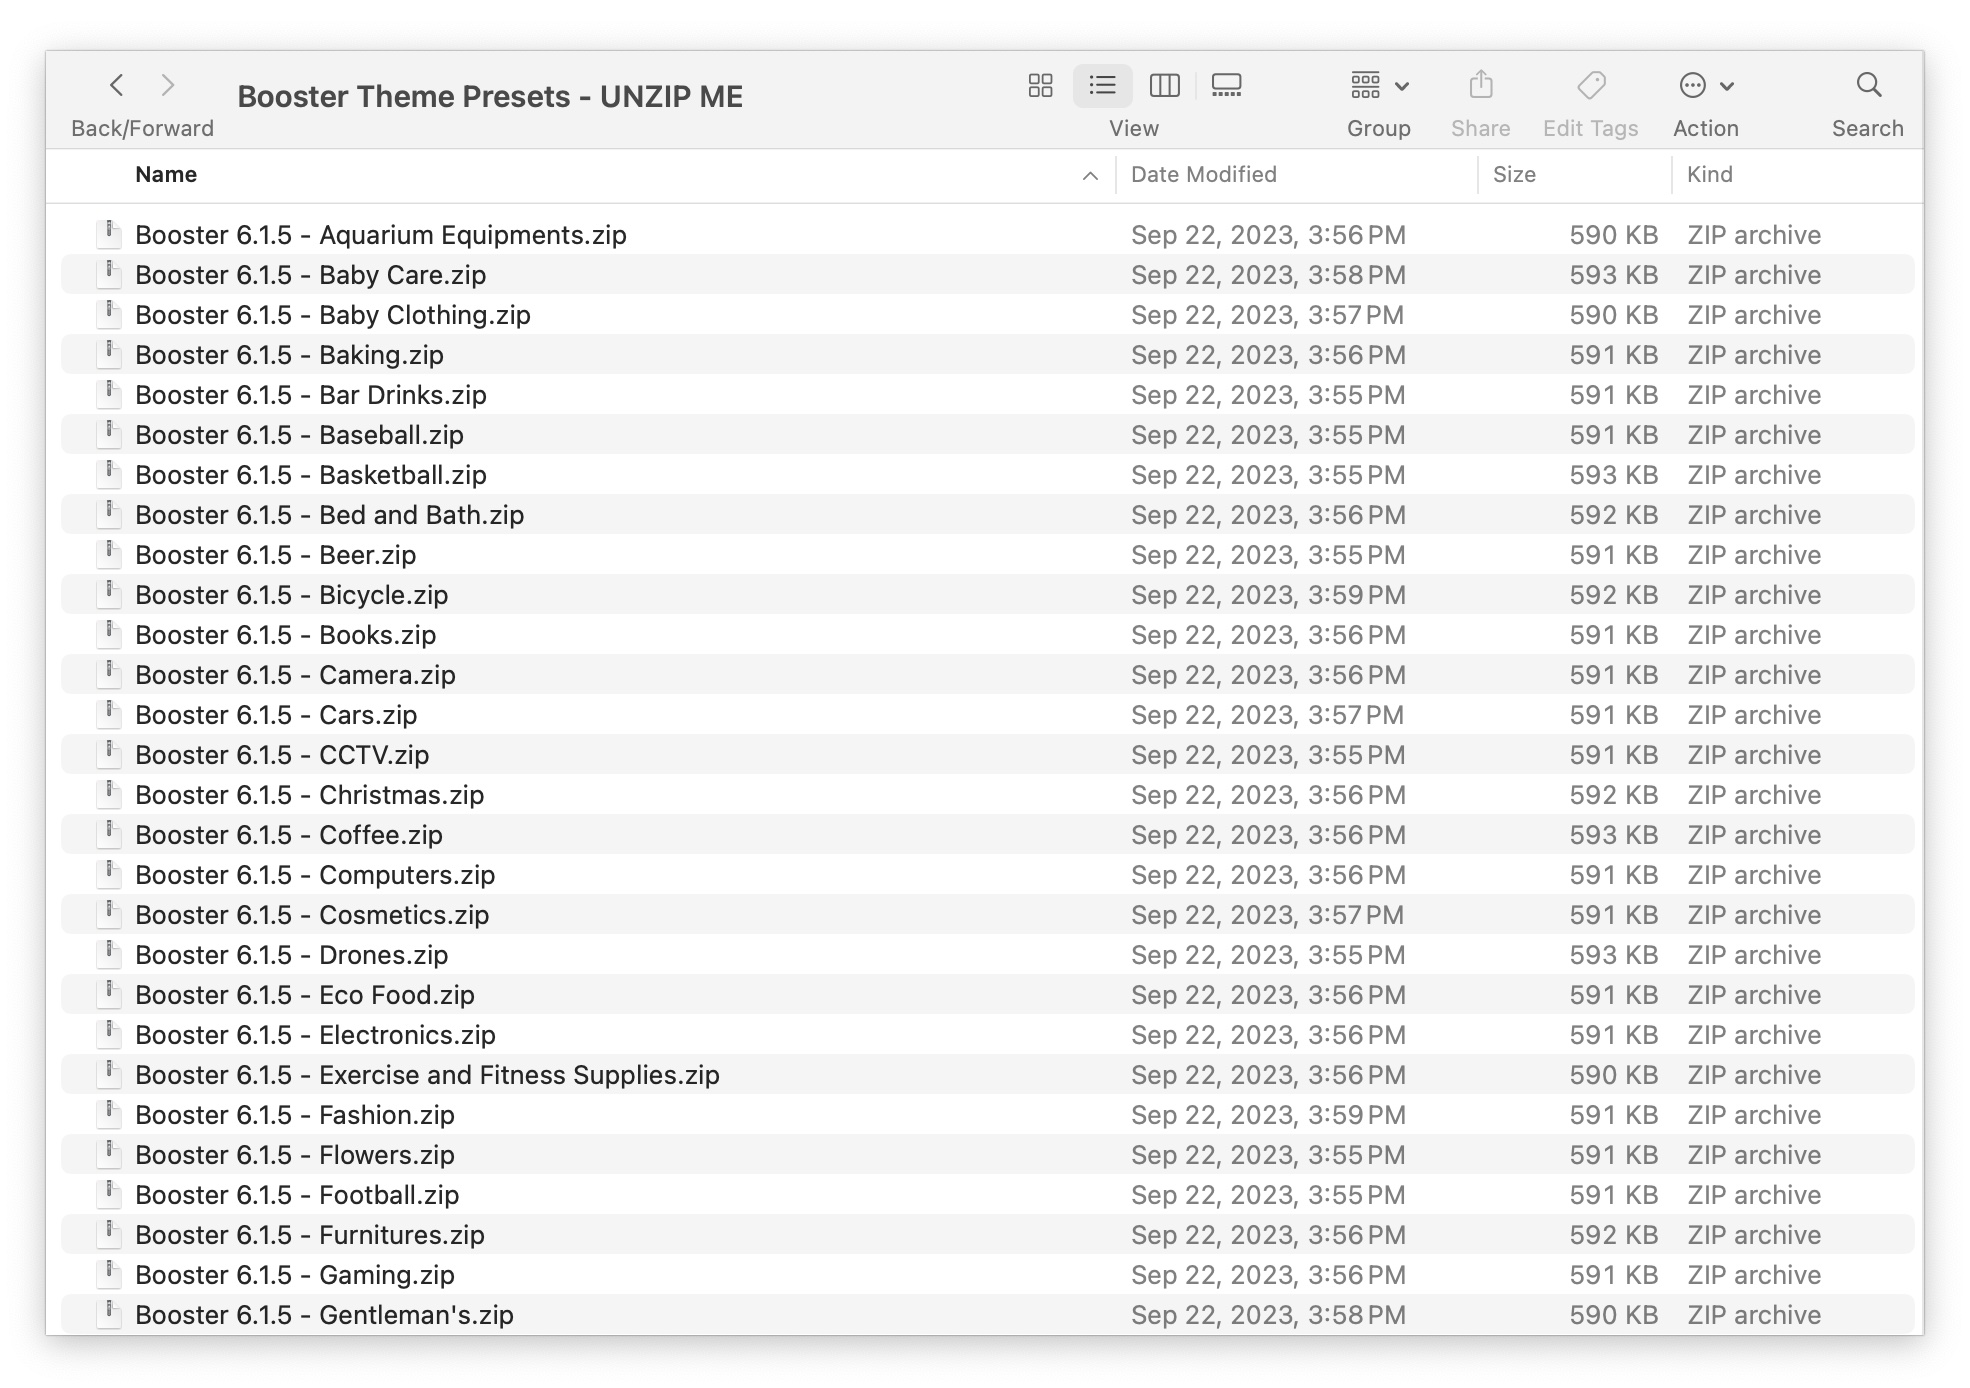Image resolution: width=1970 pixels, height=1388 pixels.
Task: Toggle sort direction arrow in Name column
Action: [1090, 176]
